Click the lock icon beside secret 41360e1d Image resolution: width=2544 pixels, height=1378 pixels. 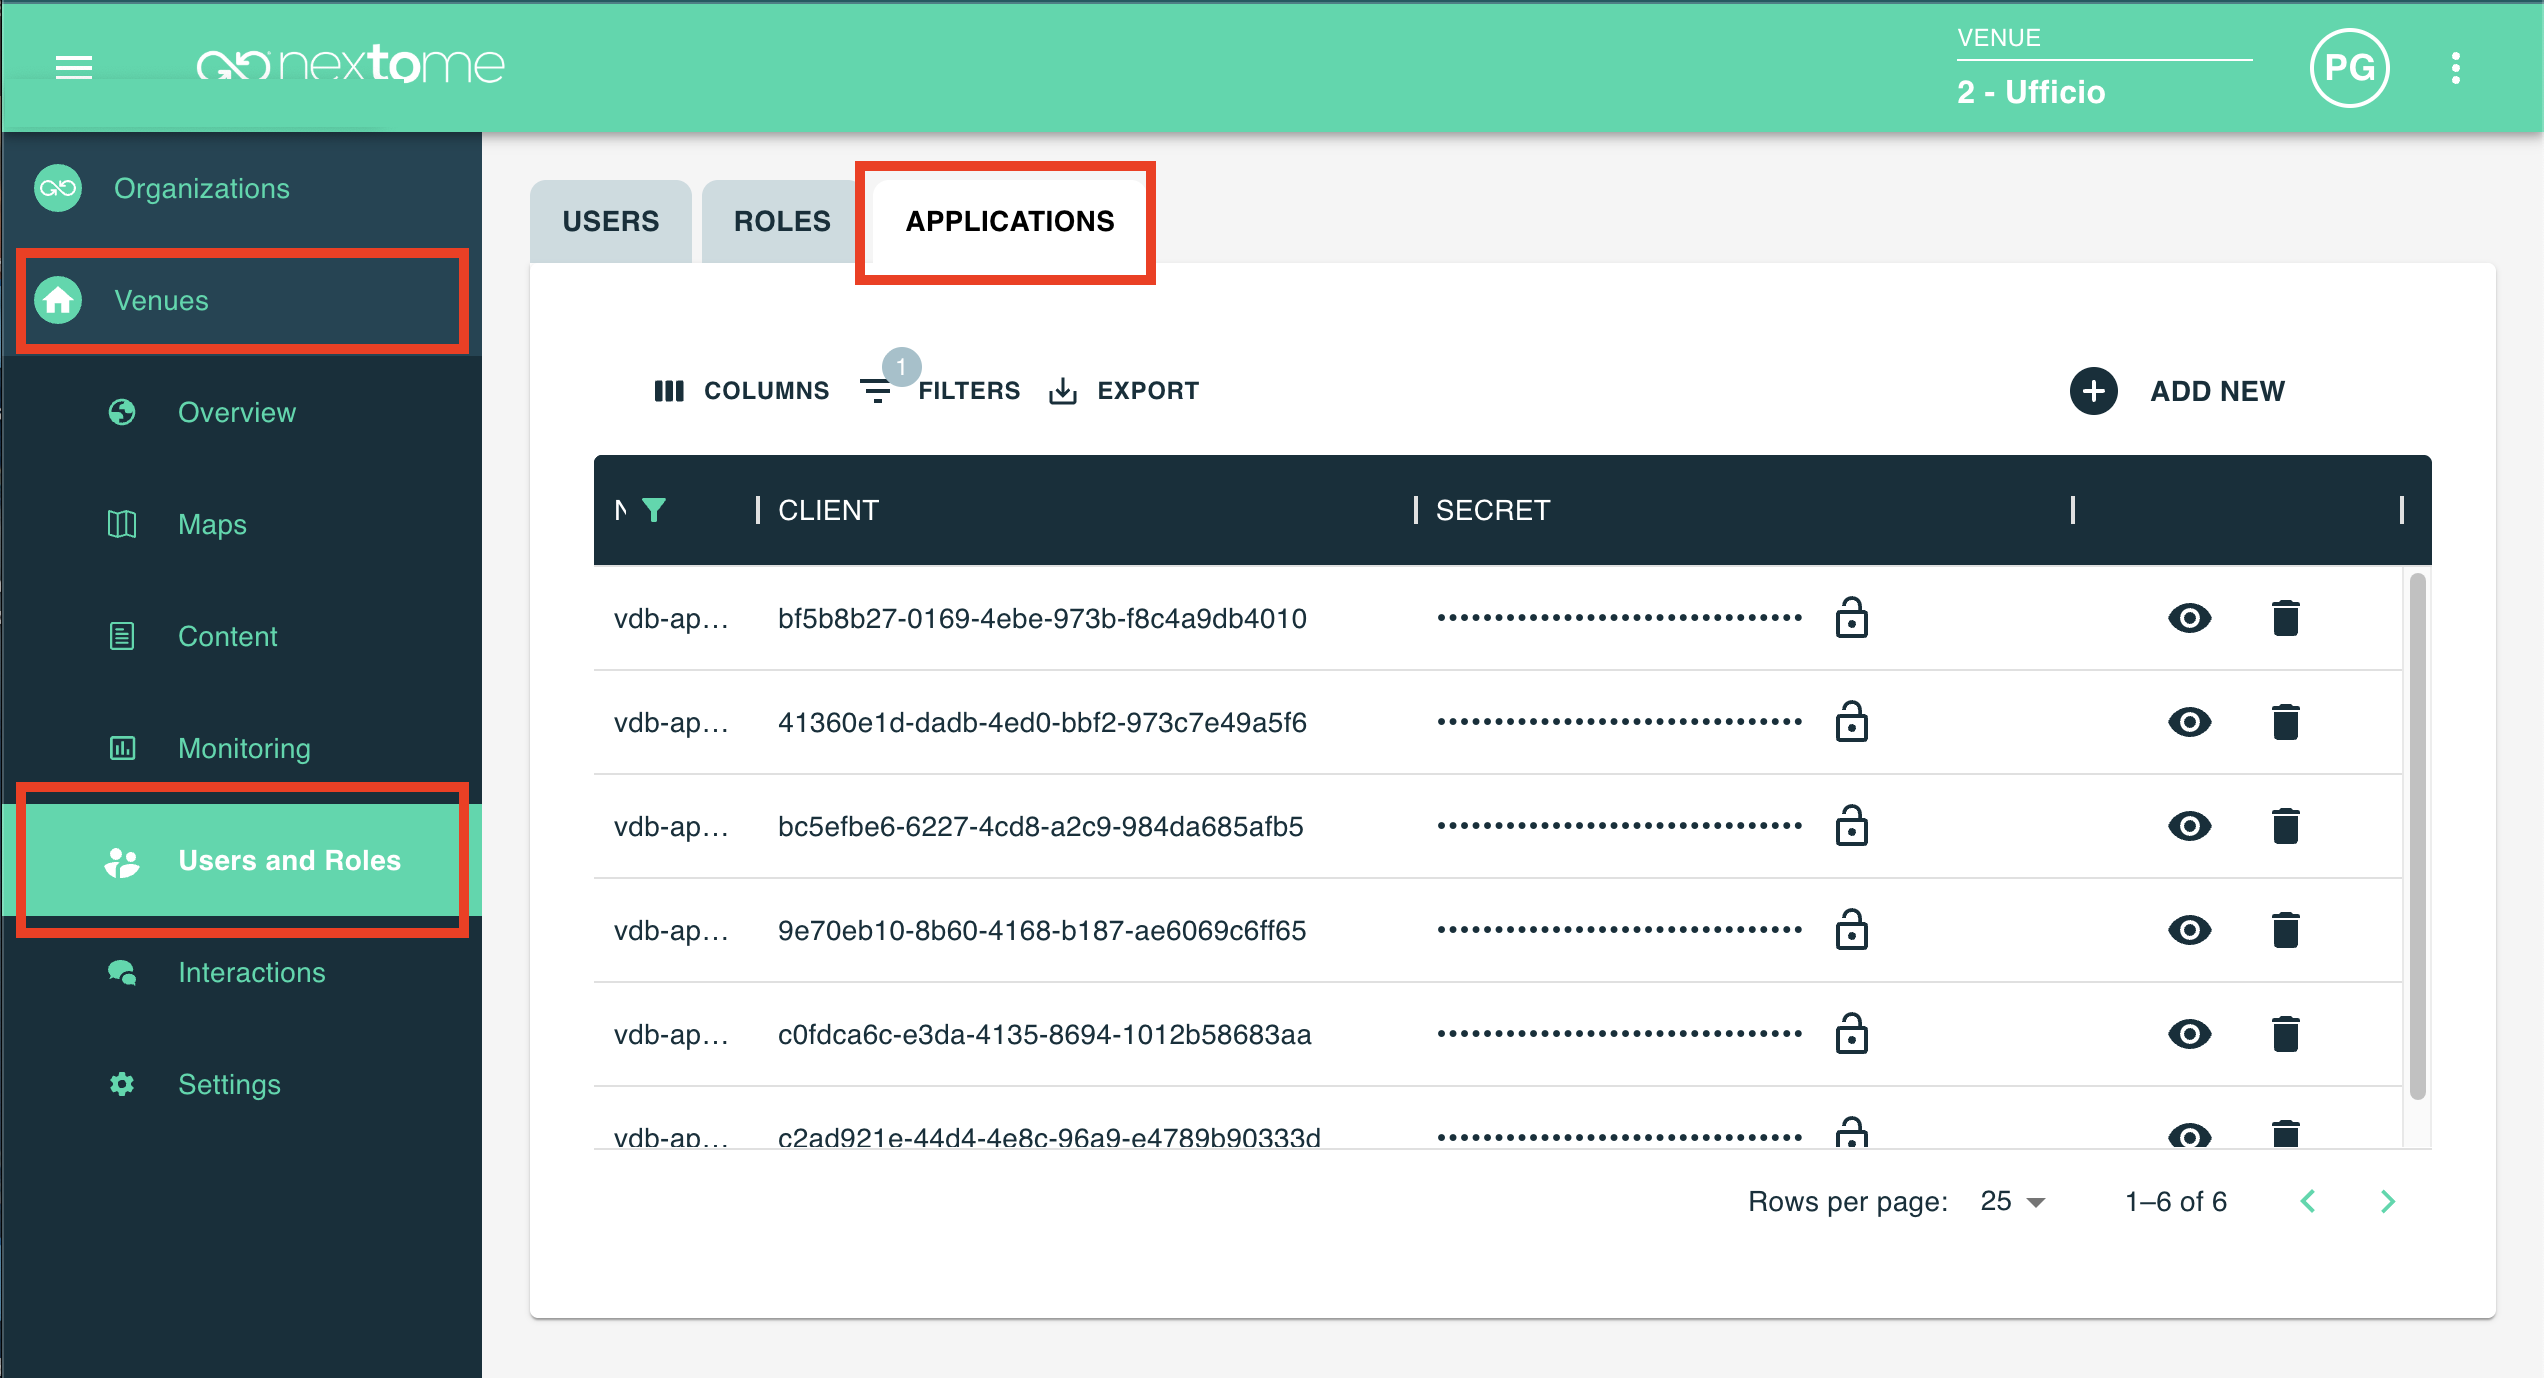pyautogui.click(x=1851, y=722)
